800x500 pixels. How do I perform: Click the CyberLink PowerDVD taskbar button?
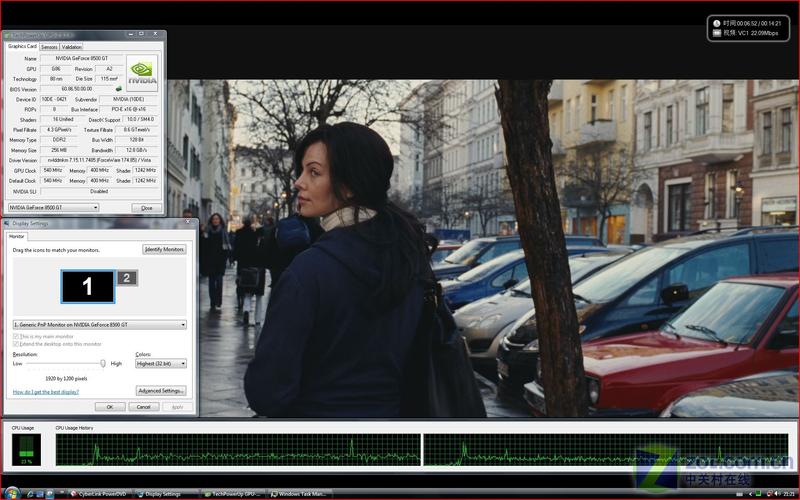[x=98, y=494]
